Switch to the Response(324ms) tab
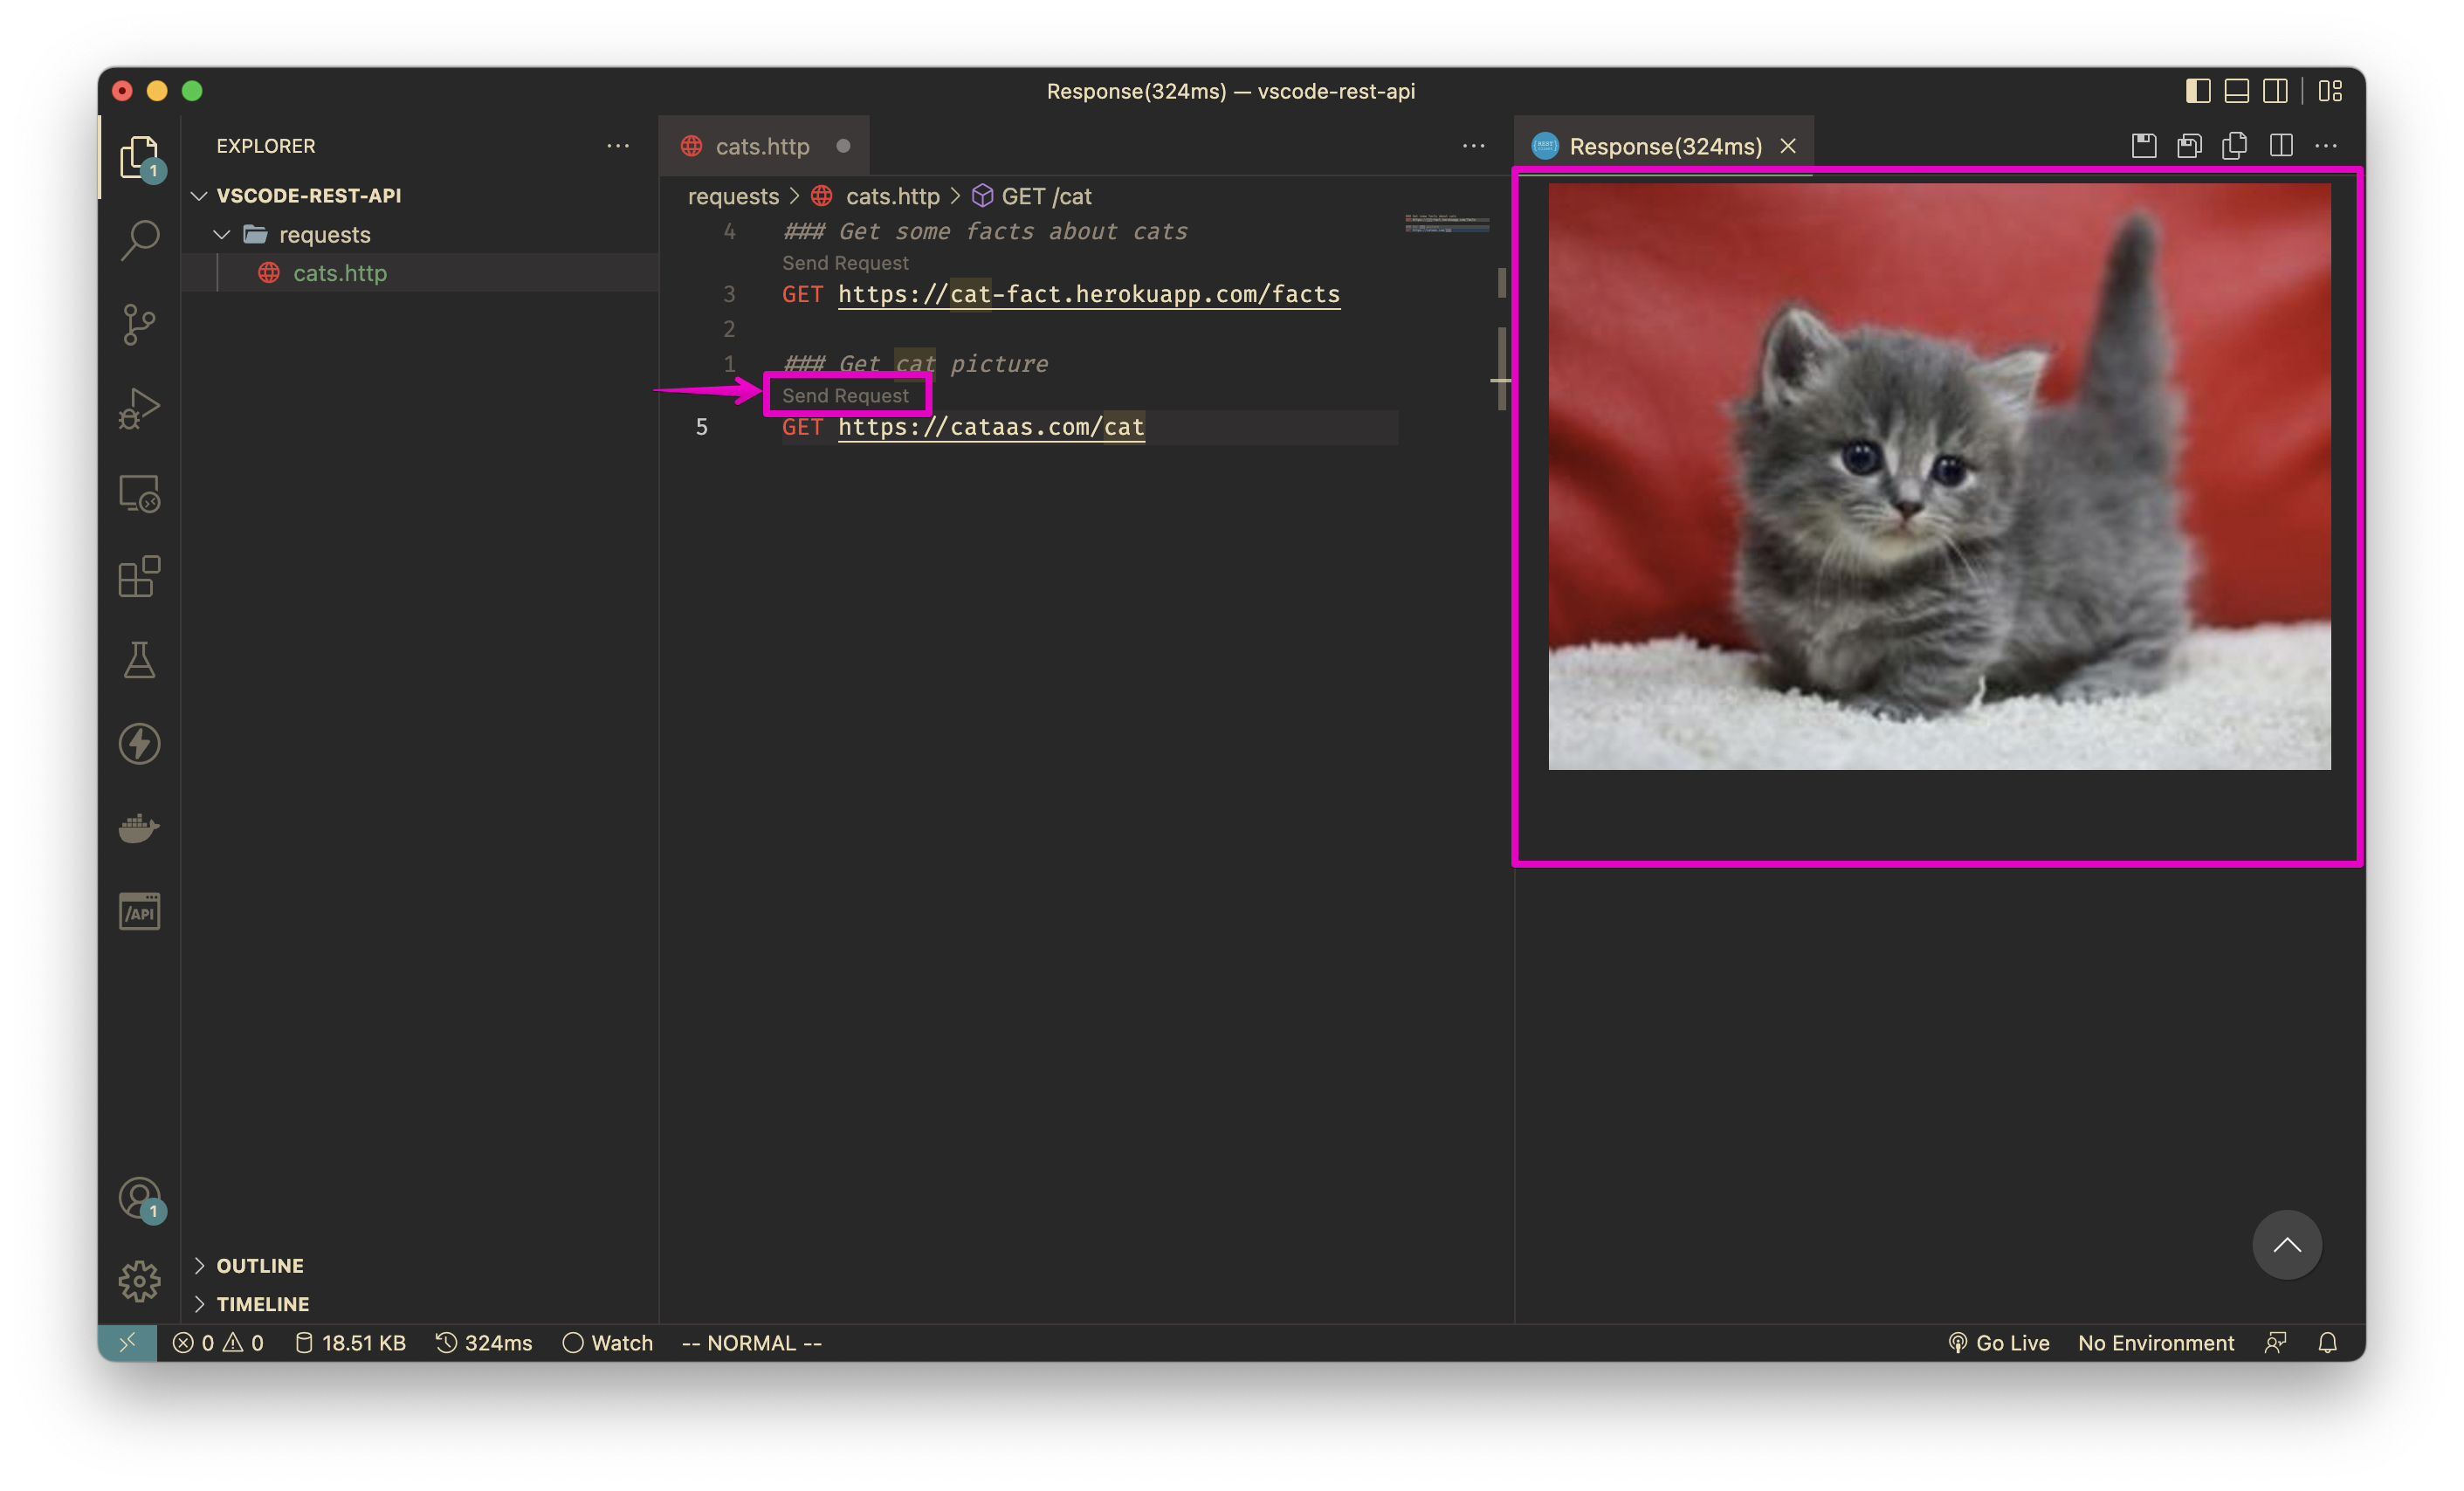This screenshot has height=1491, width=2464. click(x=1664, y=146)
